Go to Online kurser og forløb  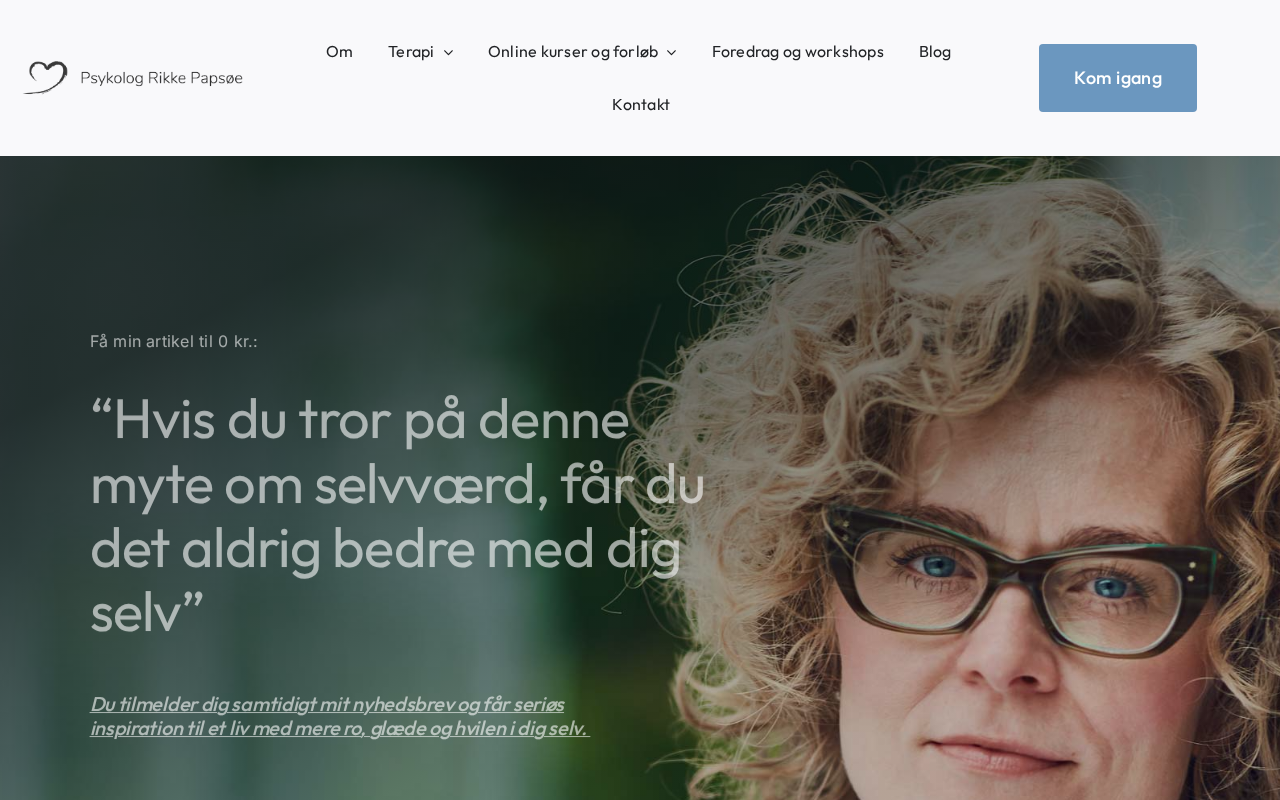[x=573, y=51]
